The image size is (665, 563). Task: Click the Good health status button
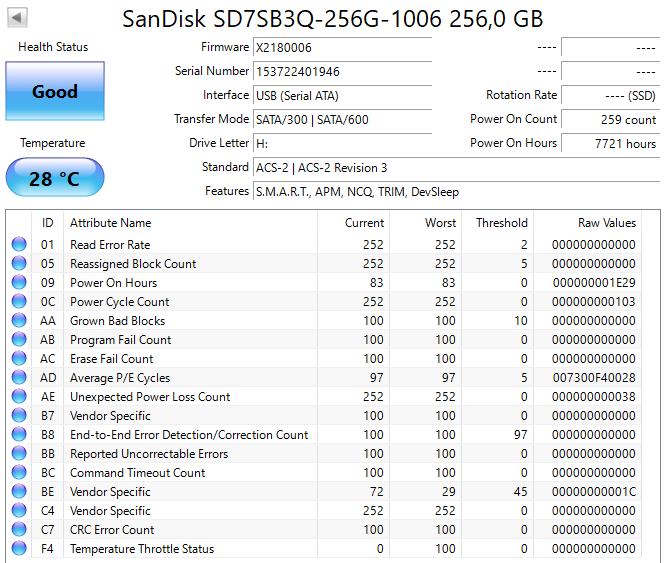[x=54, y=92]
